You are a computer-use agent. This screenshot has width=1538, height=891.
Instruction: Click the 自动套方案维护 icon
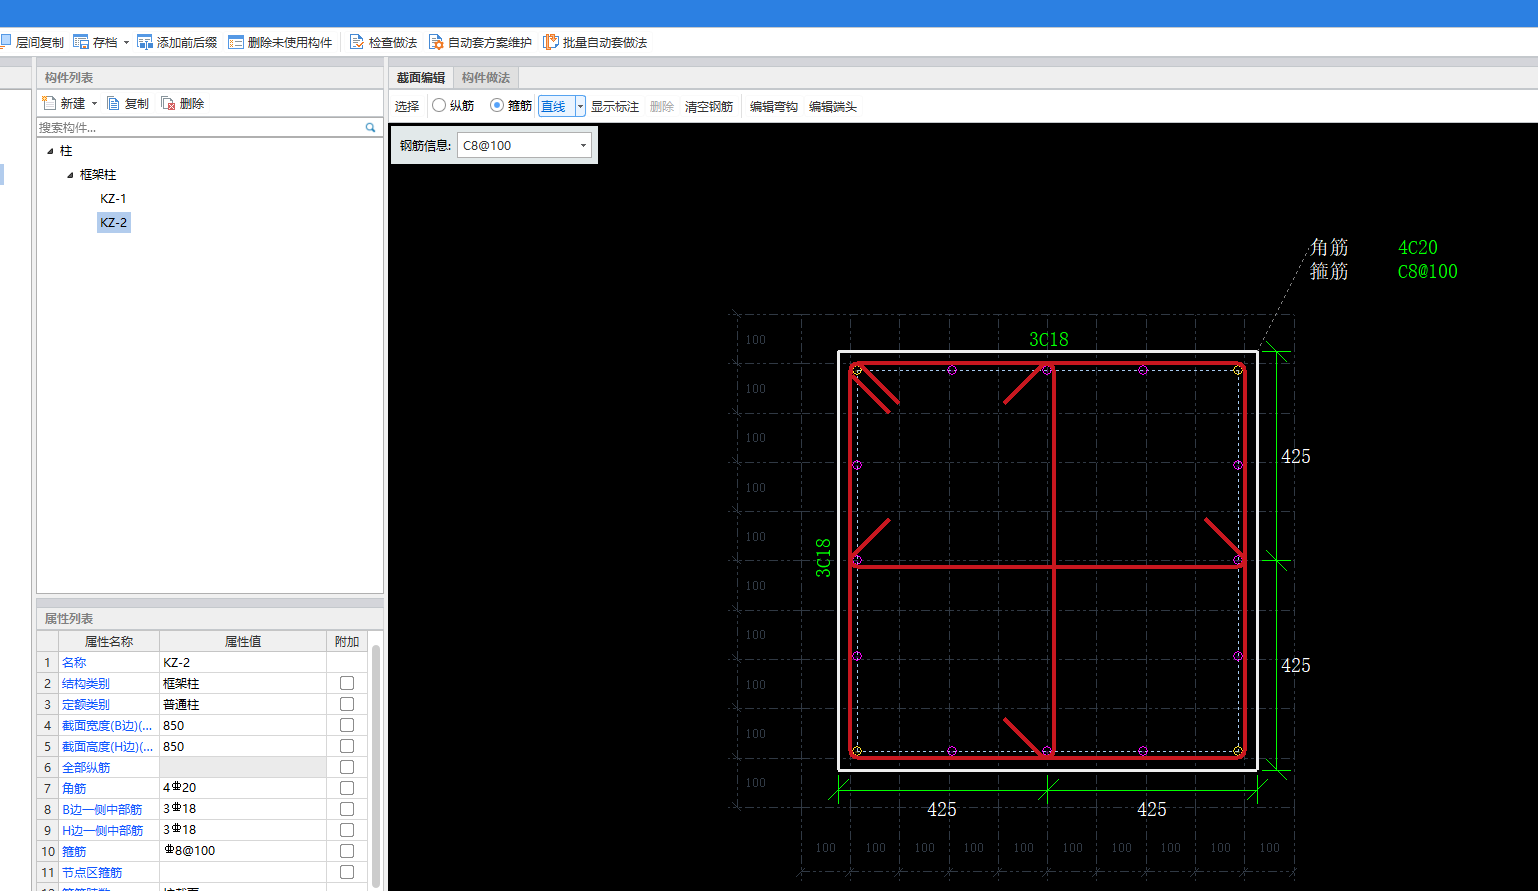[436, 42]
